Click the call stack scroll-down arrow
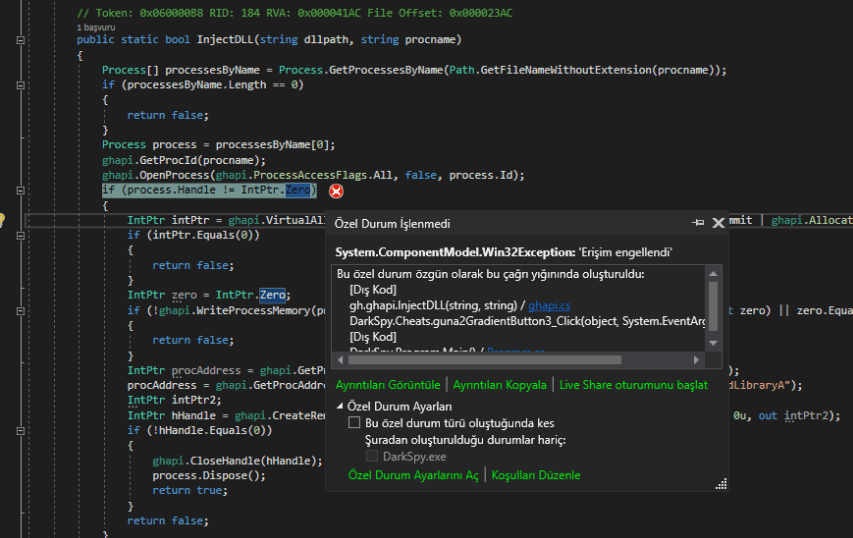 (x=713, y=343)
